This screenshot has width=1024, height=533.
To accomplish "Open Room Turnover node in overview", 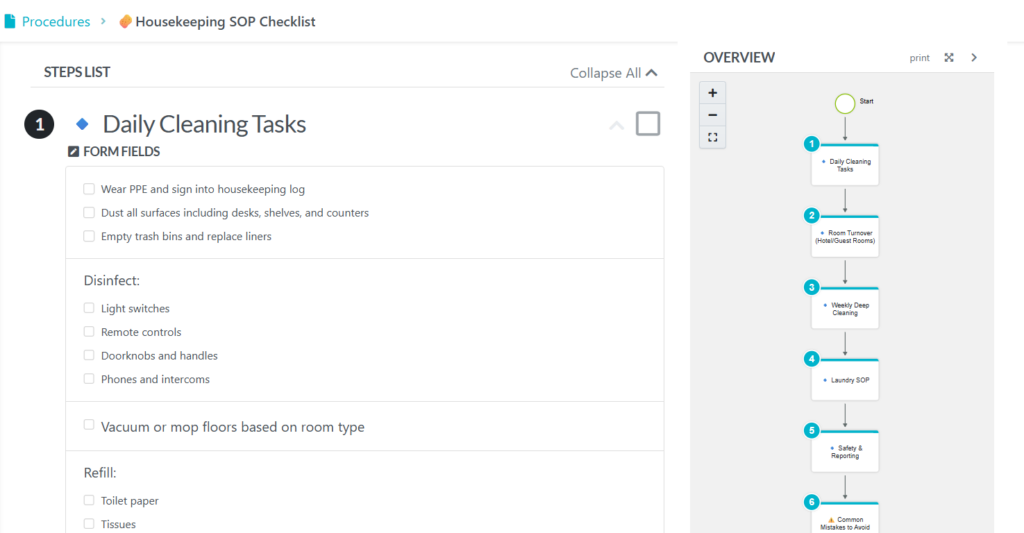I will [x=845, y=236].
